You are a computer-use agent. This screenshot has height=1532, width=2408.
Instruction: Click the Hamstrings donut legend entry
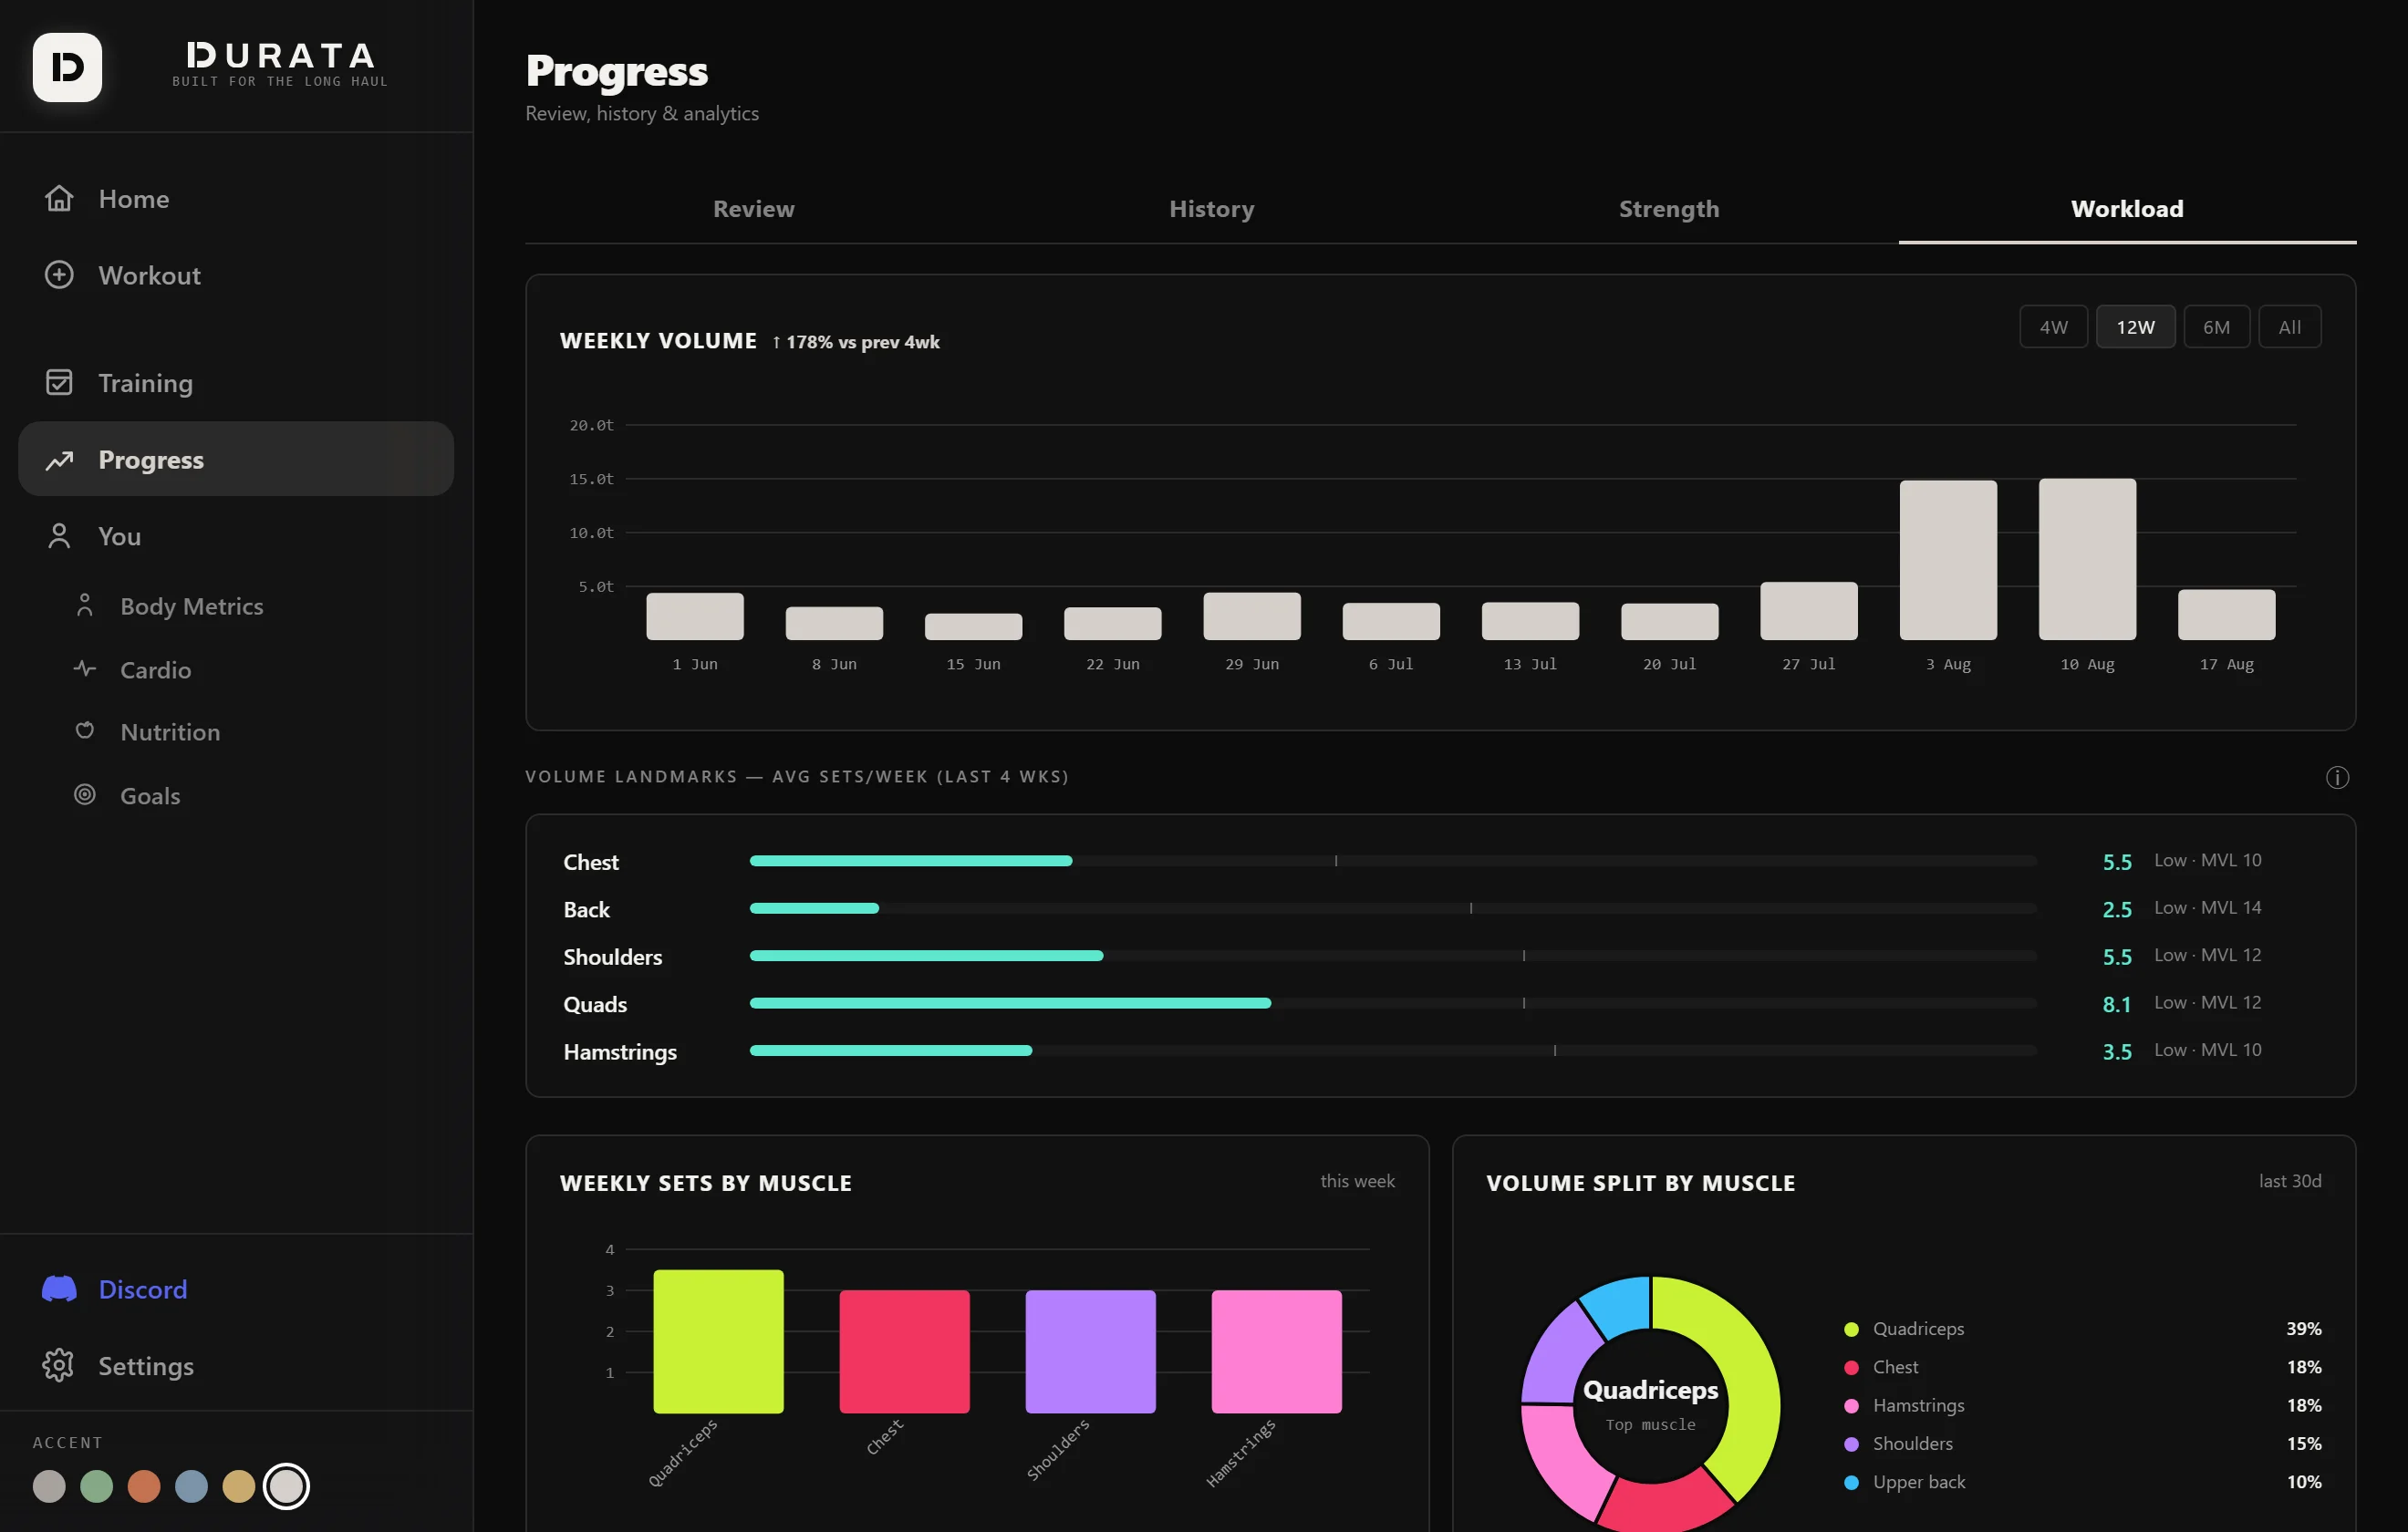2082,1404
